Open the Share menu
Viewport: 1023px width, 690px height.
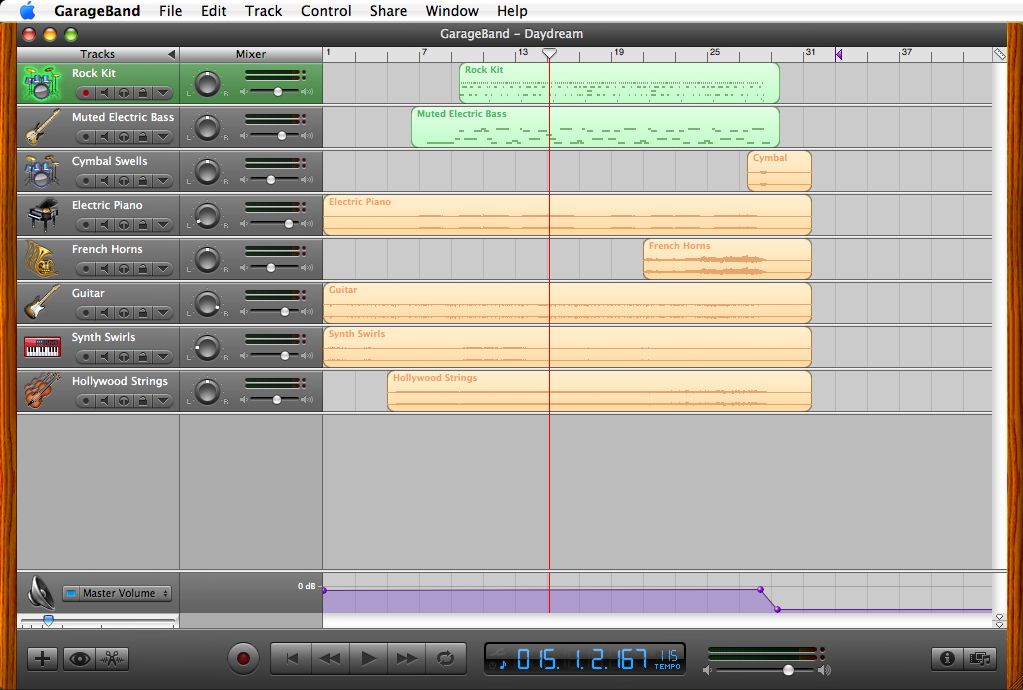(388, 11)
